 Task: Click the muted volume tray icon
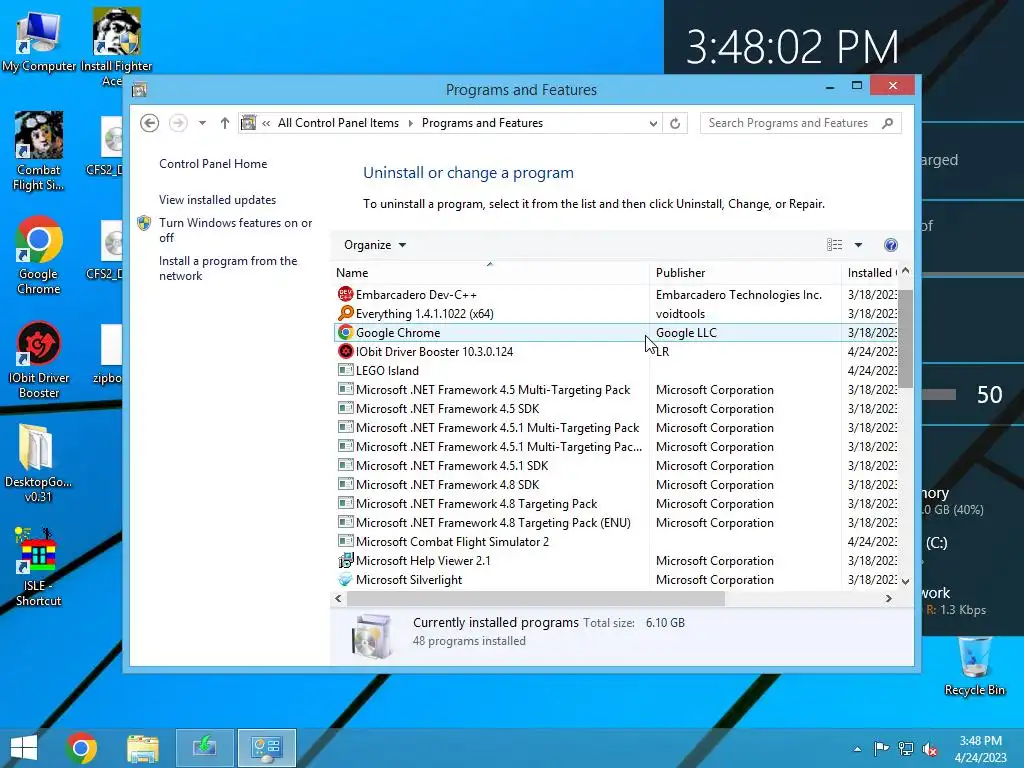click(930, 749)
